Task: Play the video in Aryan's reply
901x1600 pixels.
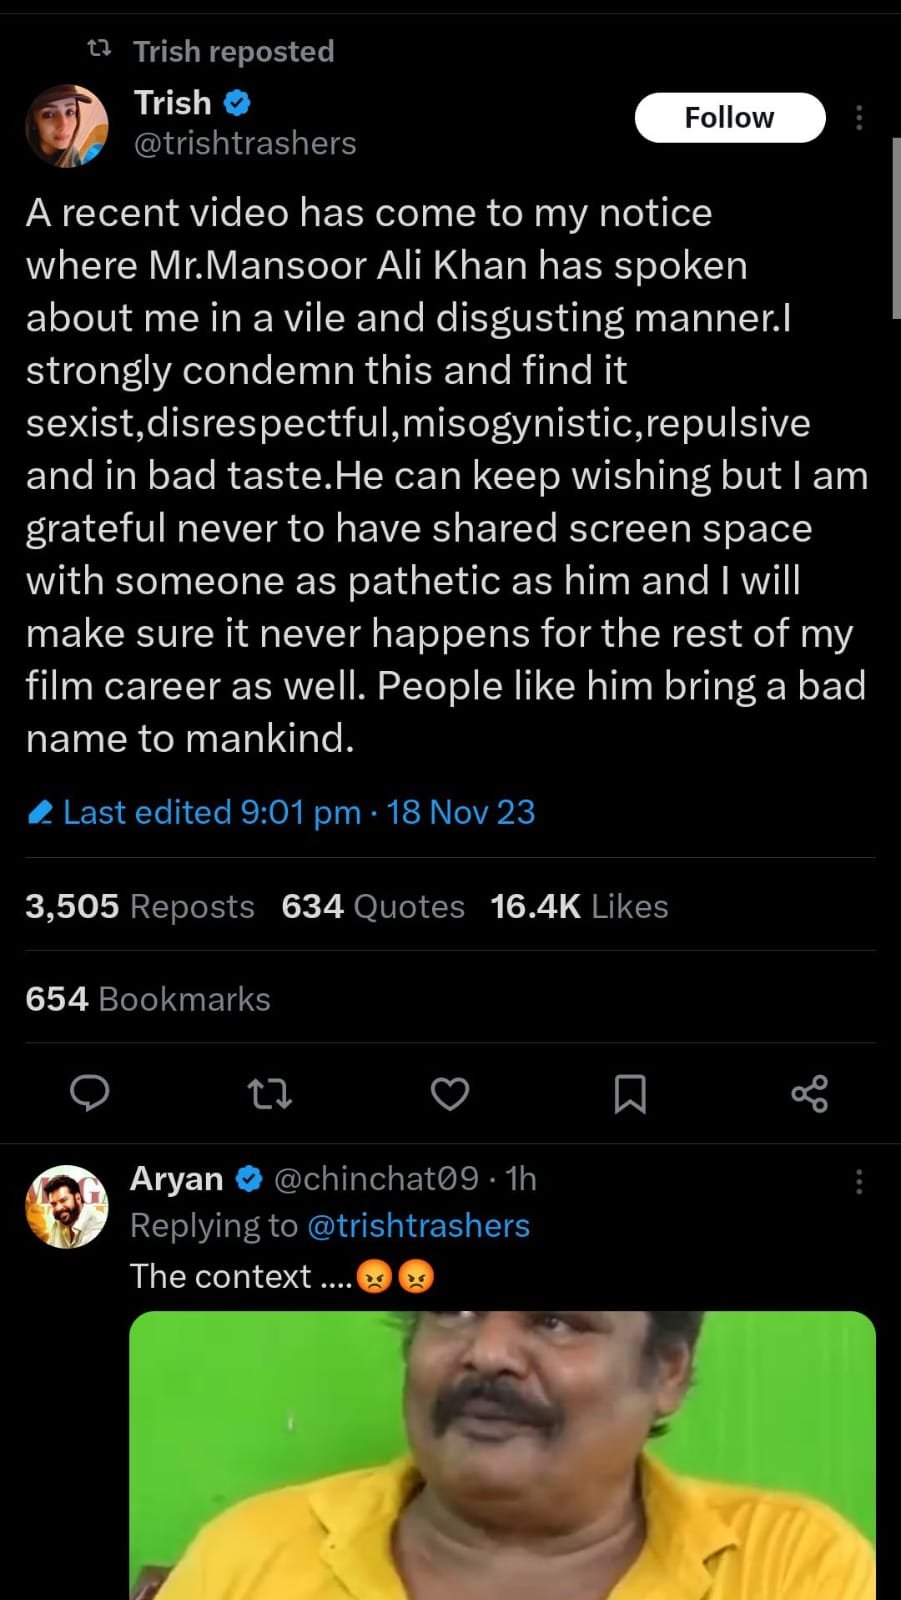Action: tap(502, 1455)
